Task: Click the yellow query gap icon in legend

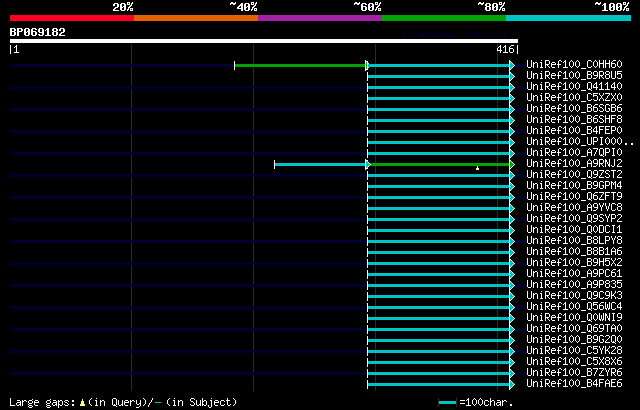Action: pyautogui.click(x=82, y=403)
